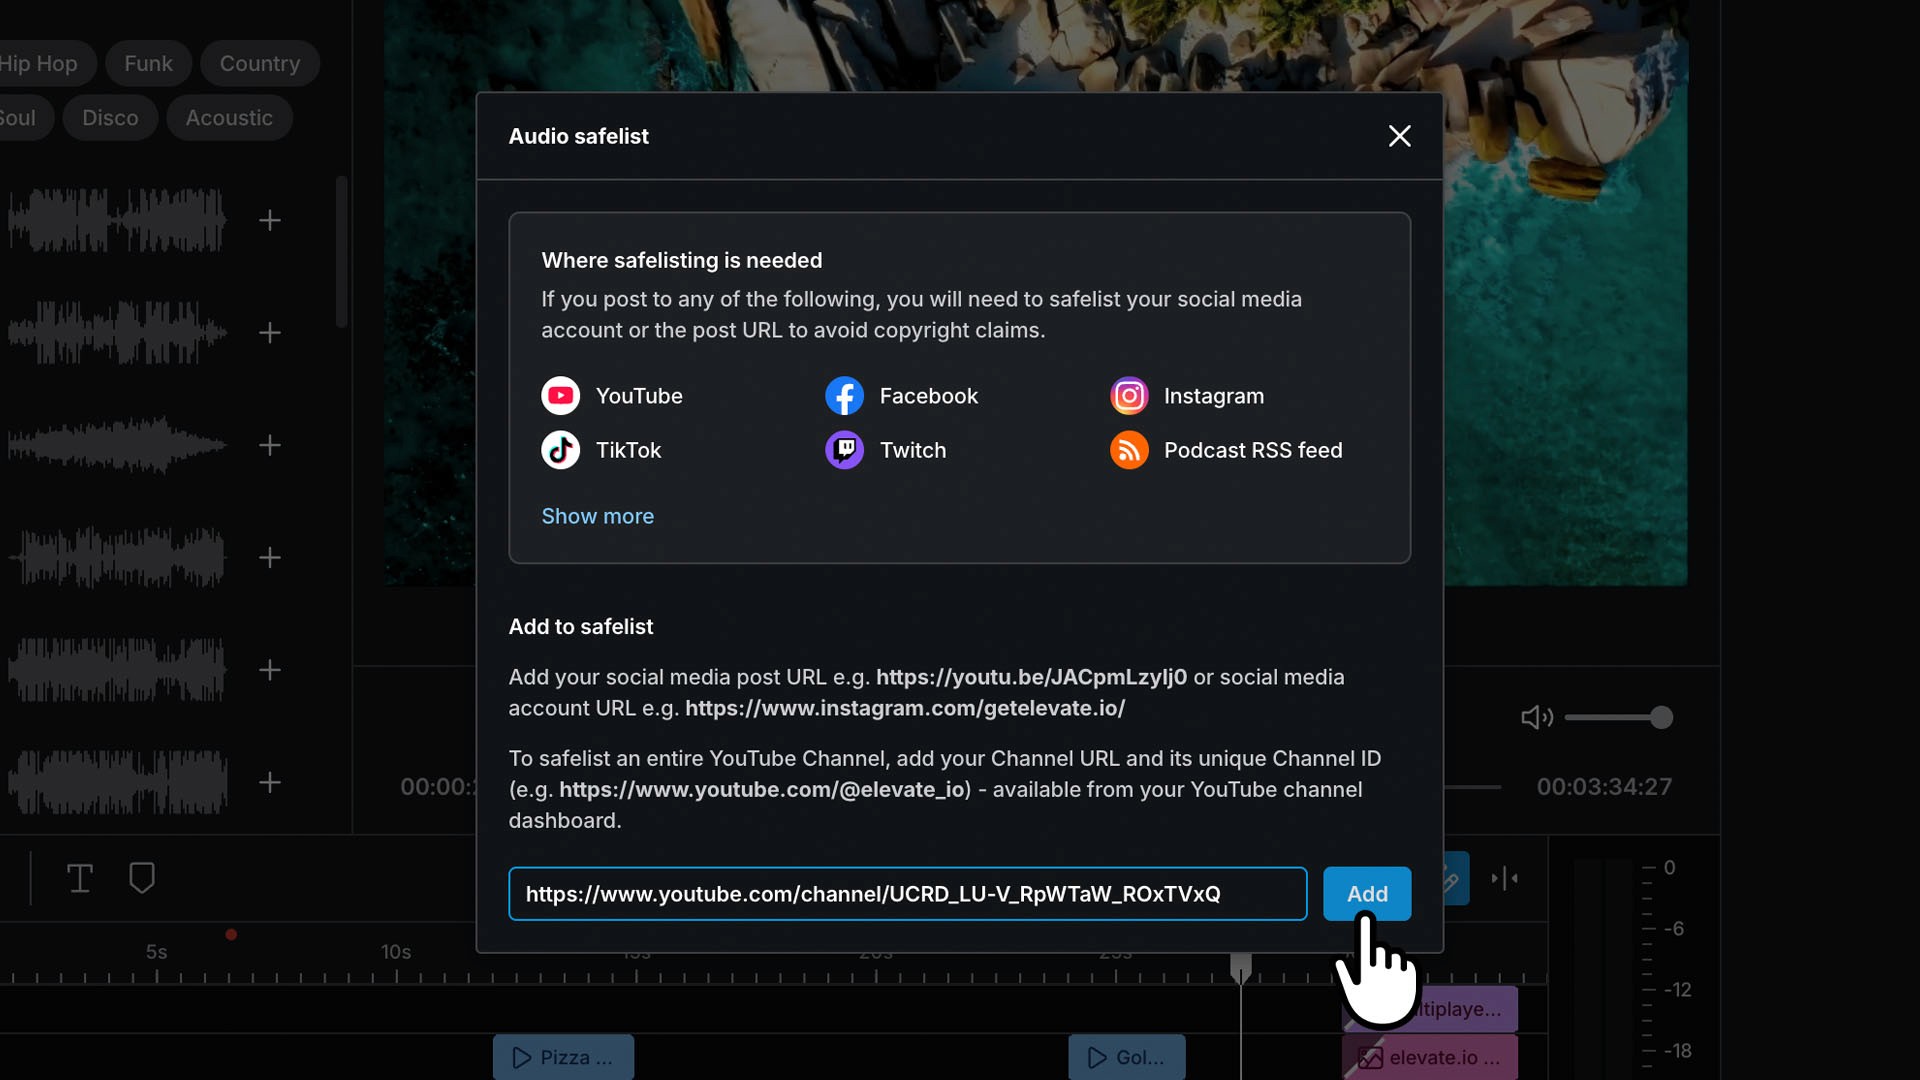Image resolution: width=1920 pixels, height=1080 pixels.
Task: Select the Country genre tag
Action: pos(260,63)
